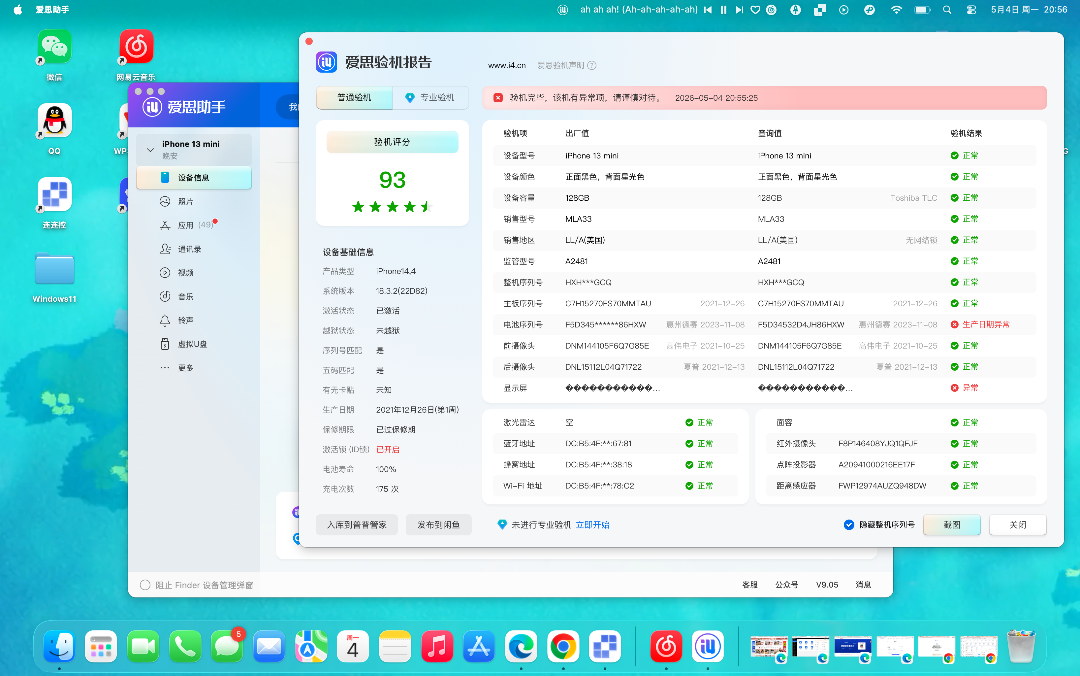Screen dimensions: 1080x676
Task: Click the red 已开启 activation lock value
Action: click(x=388, y=449)
